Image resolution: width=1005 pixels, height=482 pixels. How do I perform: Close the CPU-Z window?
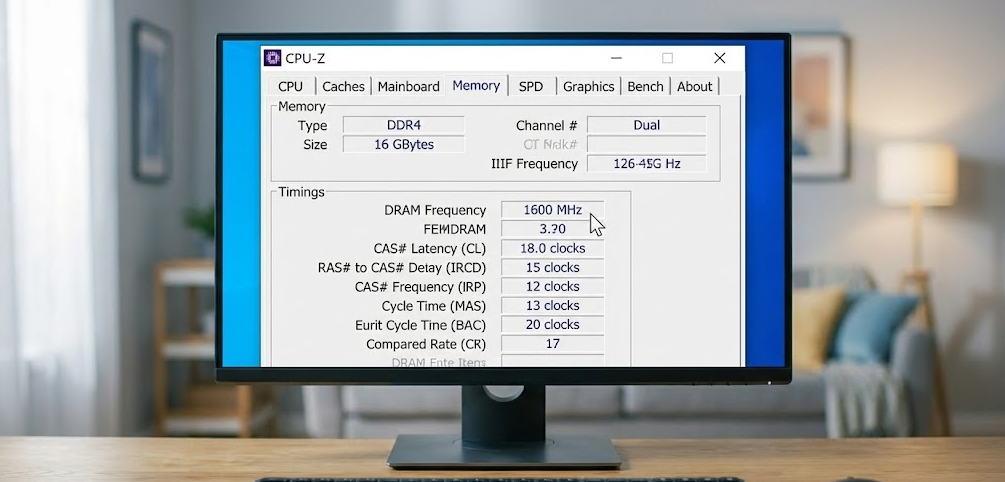[720, 58]
